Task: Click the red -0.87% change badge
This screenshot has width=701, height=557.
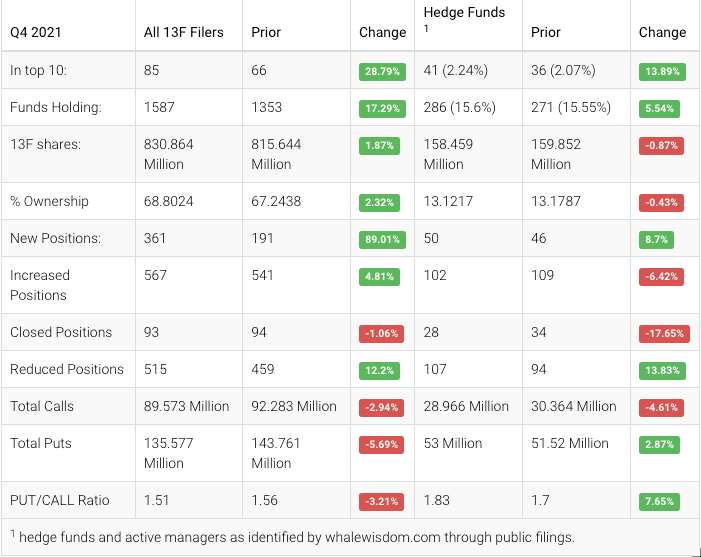Action: [662, 145]
